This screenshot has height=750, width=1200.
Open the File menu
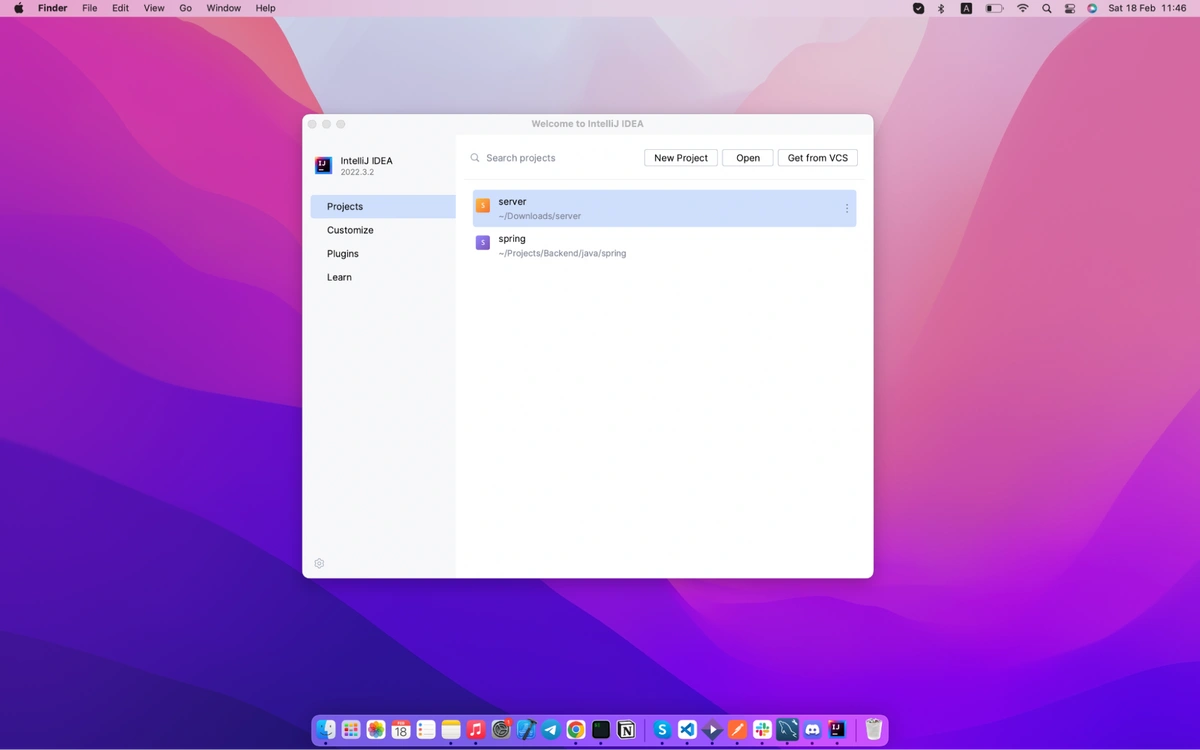(x=90, y=8)
